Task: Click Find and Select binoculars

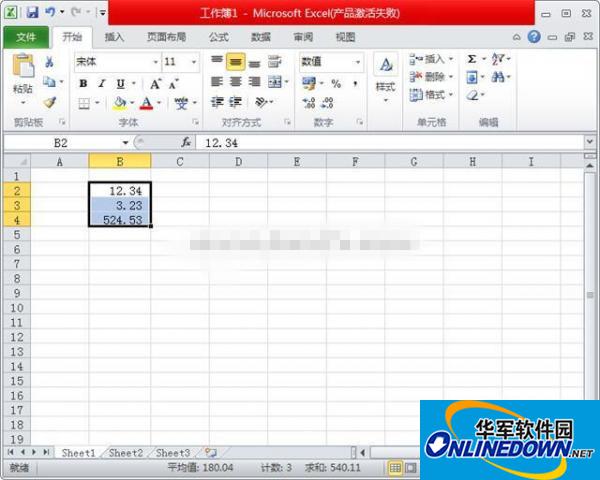Action: pos(498,78)
